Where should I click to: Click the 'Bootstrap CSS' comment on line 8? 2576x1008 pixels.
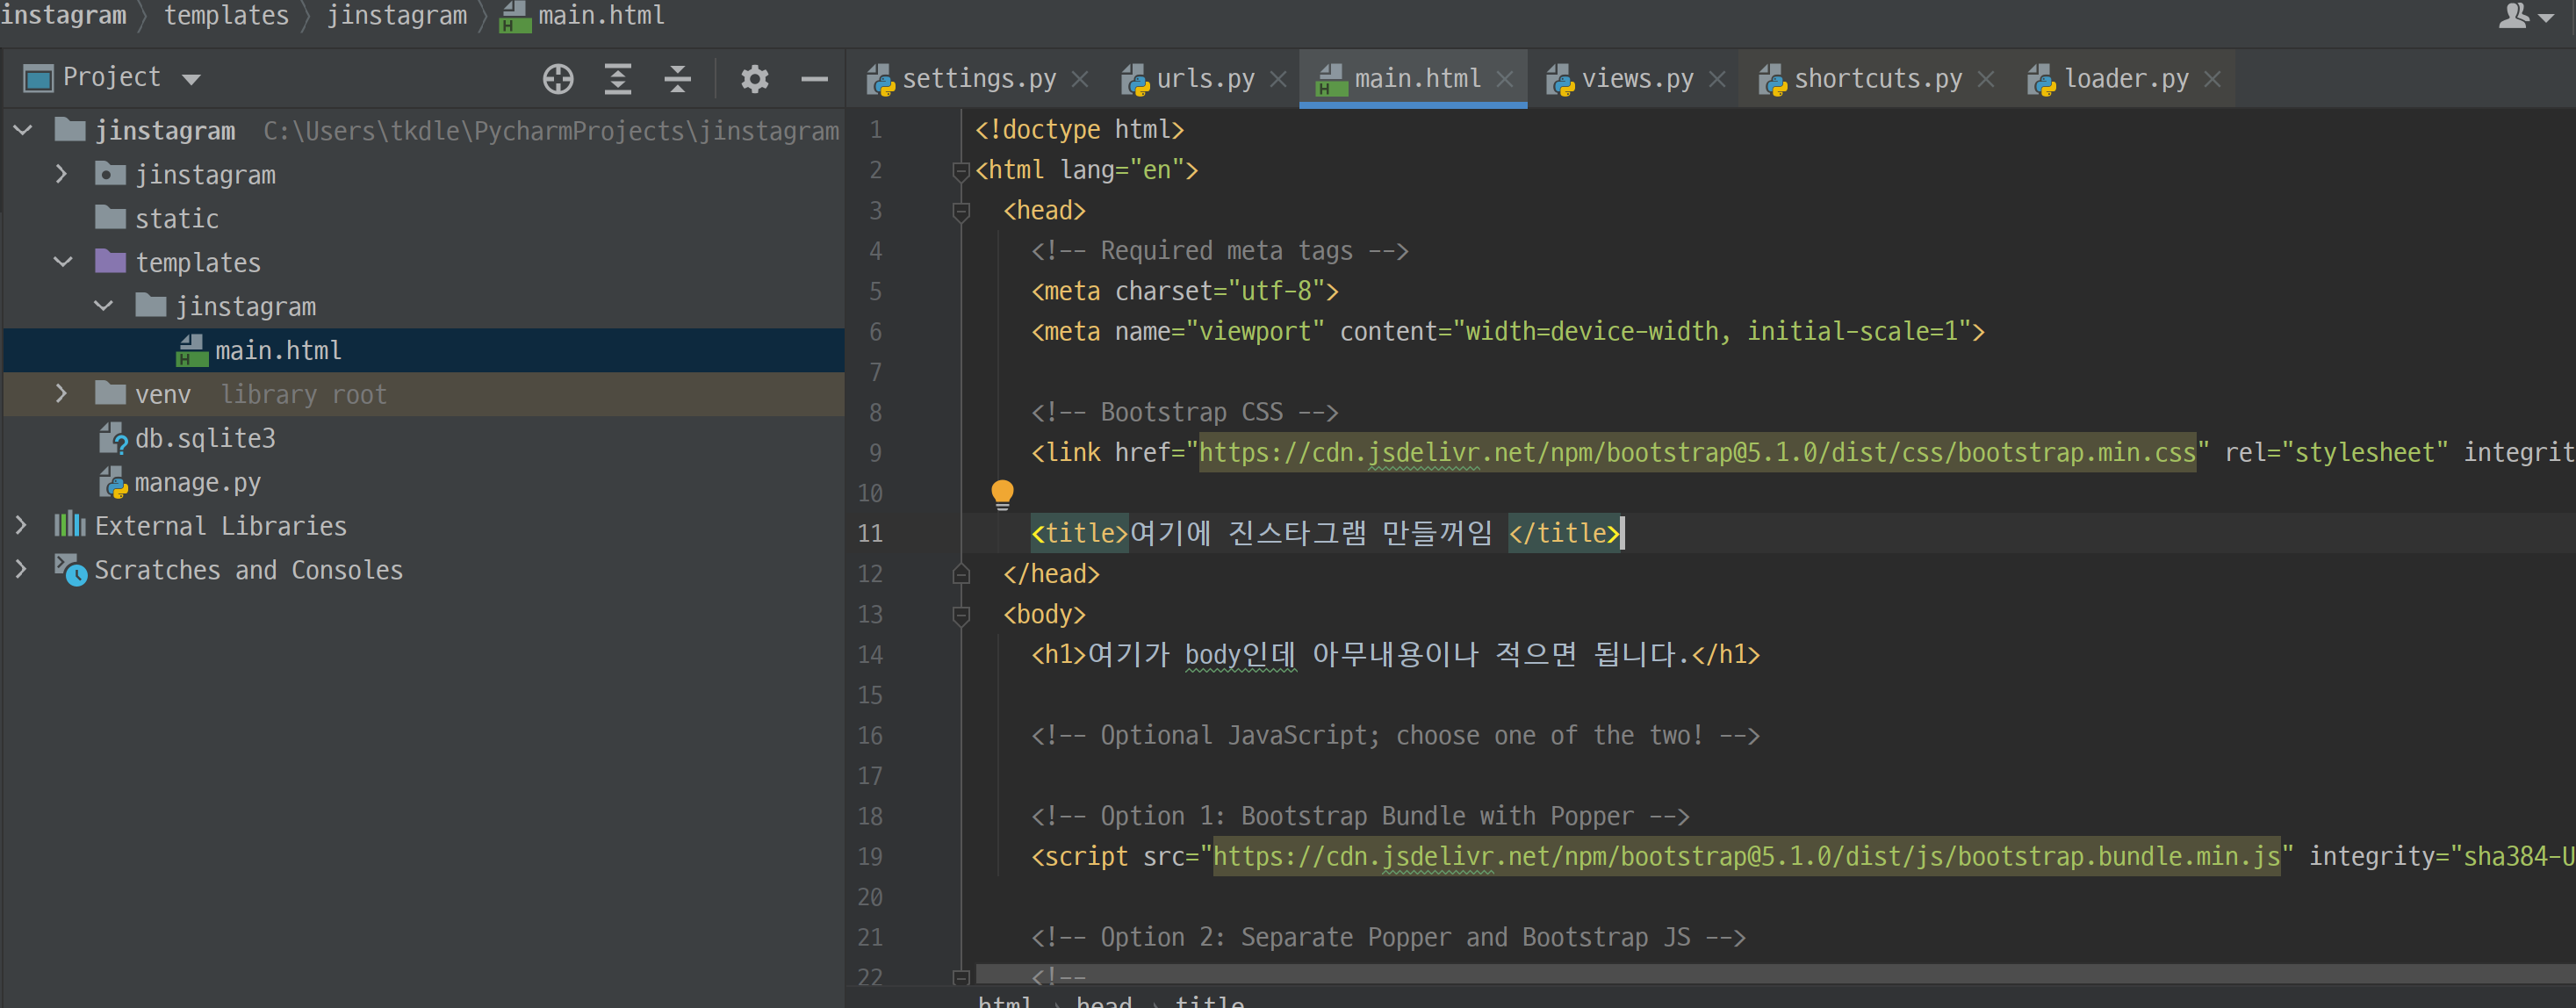(1184, 413)
